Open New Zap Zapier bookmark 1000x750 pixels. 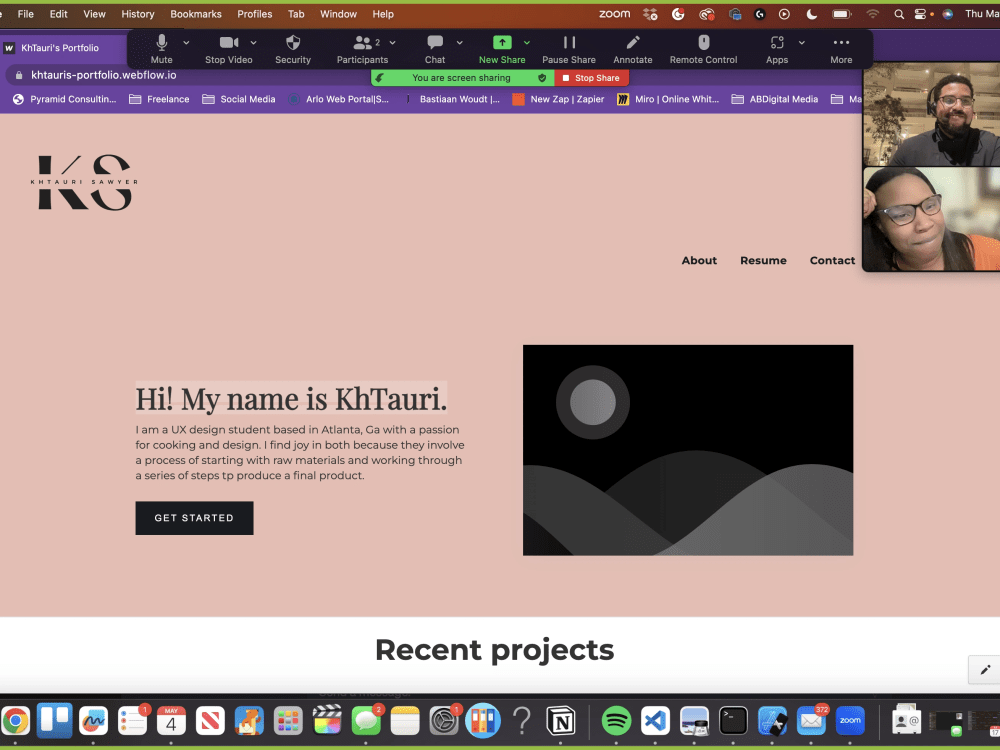[559, 99]
